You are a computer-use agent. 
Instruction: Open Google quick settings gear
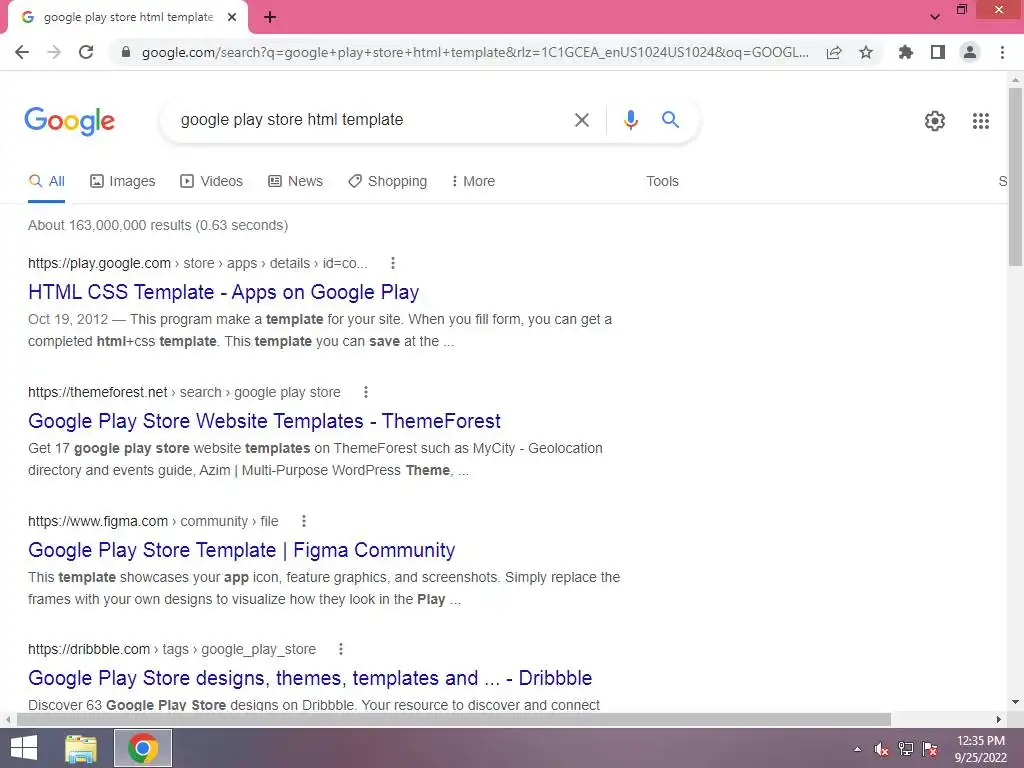[935, 121]
